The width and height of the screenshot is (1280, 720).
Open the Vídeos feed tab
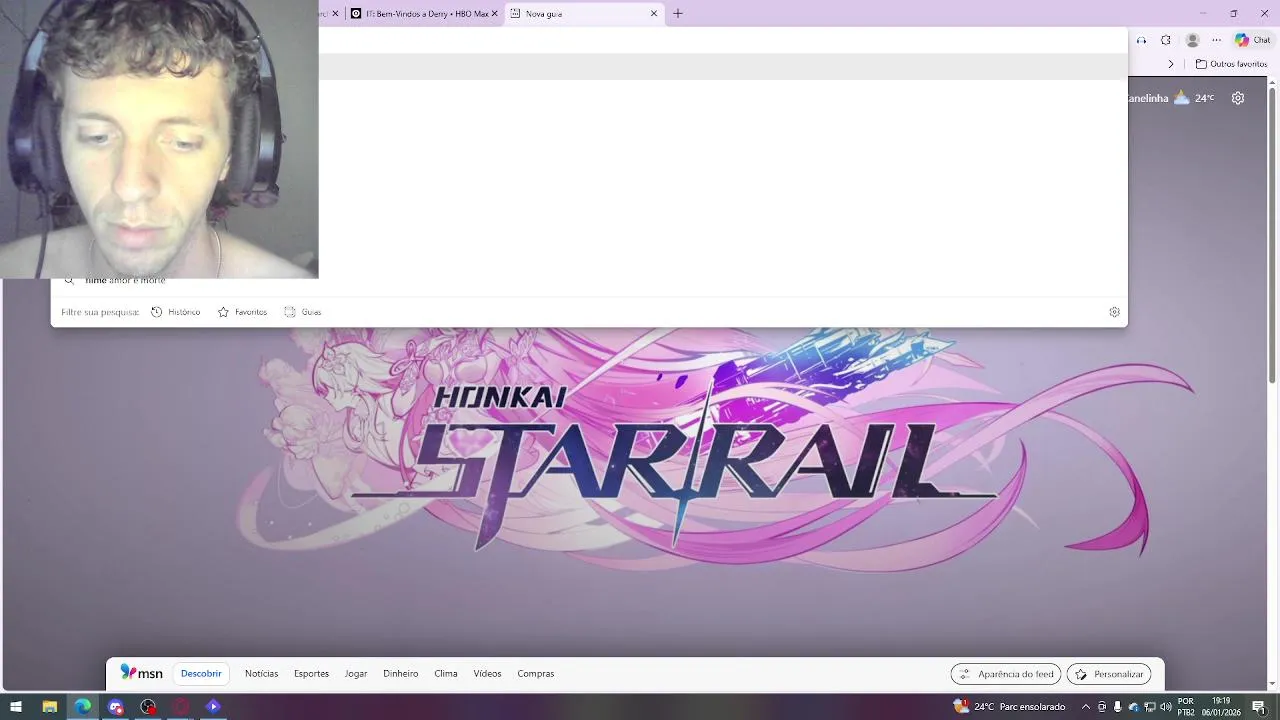487,673
